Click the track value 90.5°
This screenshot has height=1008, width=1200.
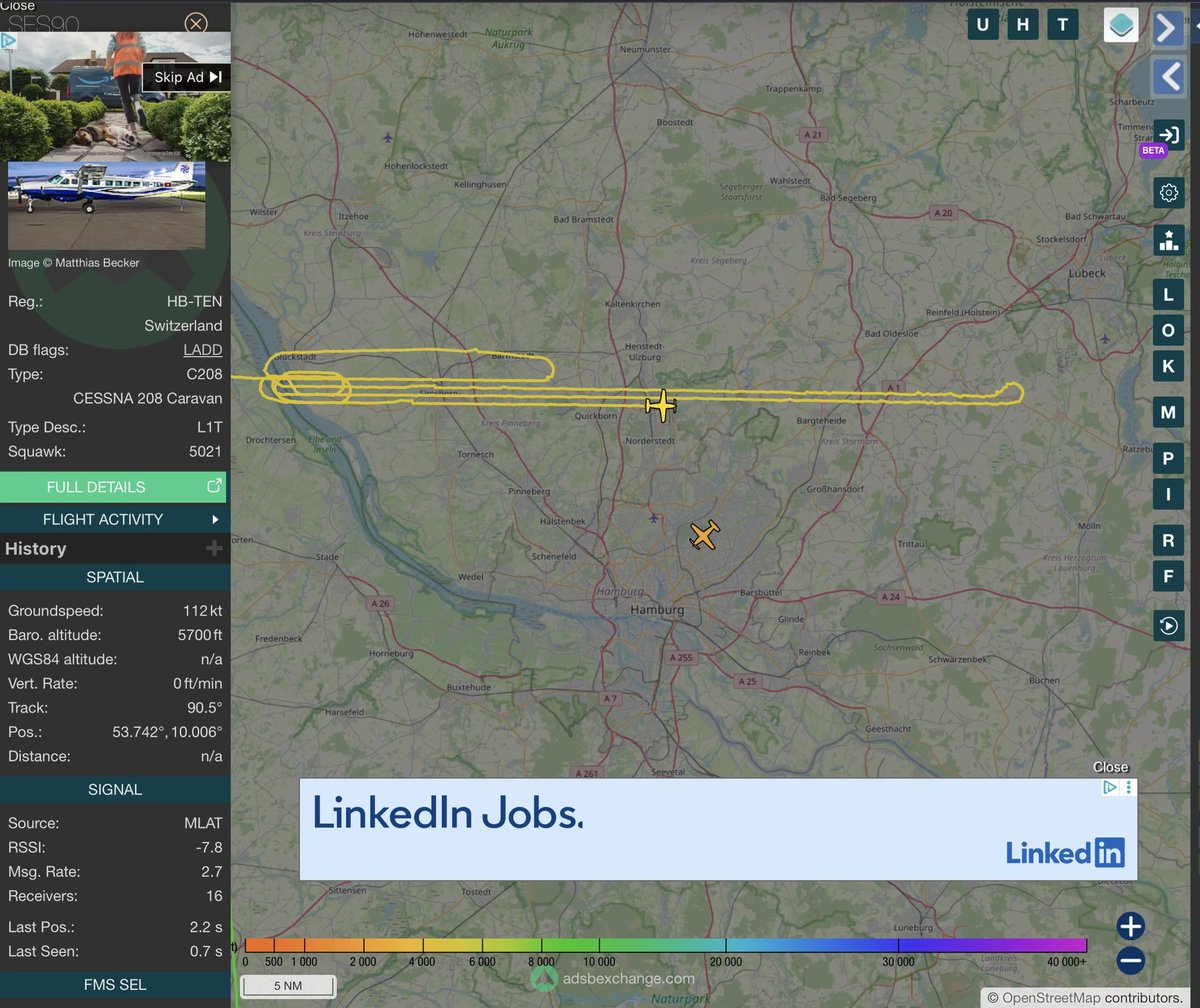[205, 707]
